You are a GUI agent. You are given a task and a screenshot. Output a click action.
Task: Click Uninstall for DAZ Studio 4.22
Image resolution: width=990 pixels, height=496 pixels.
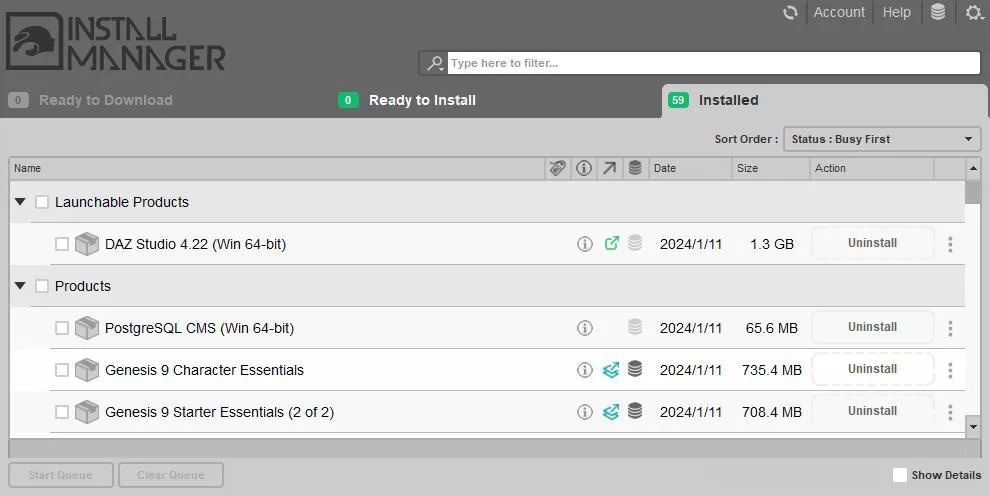(872, 243)
